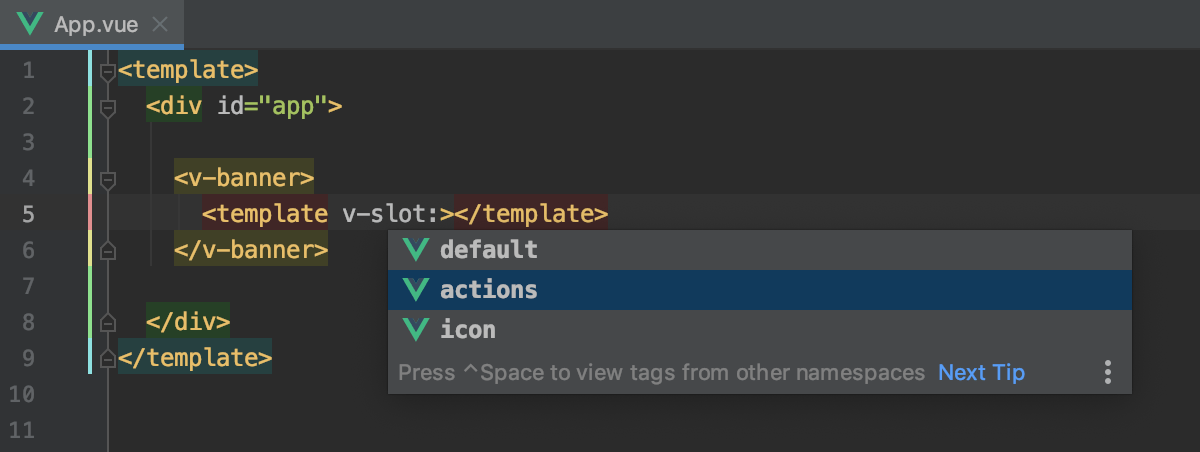Viewport: 1200px width, 452px height.
Task: Click the fold marker beside closing div tag
Action: tap(108, 324)
